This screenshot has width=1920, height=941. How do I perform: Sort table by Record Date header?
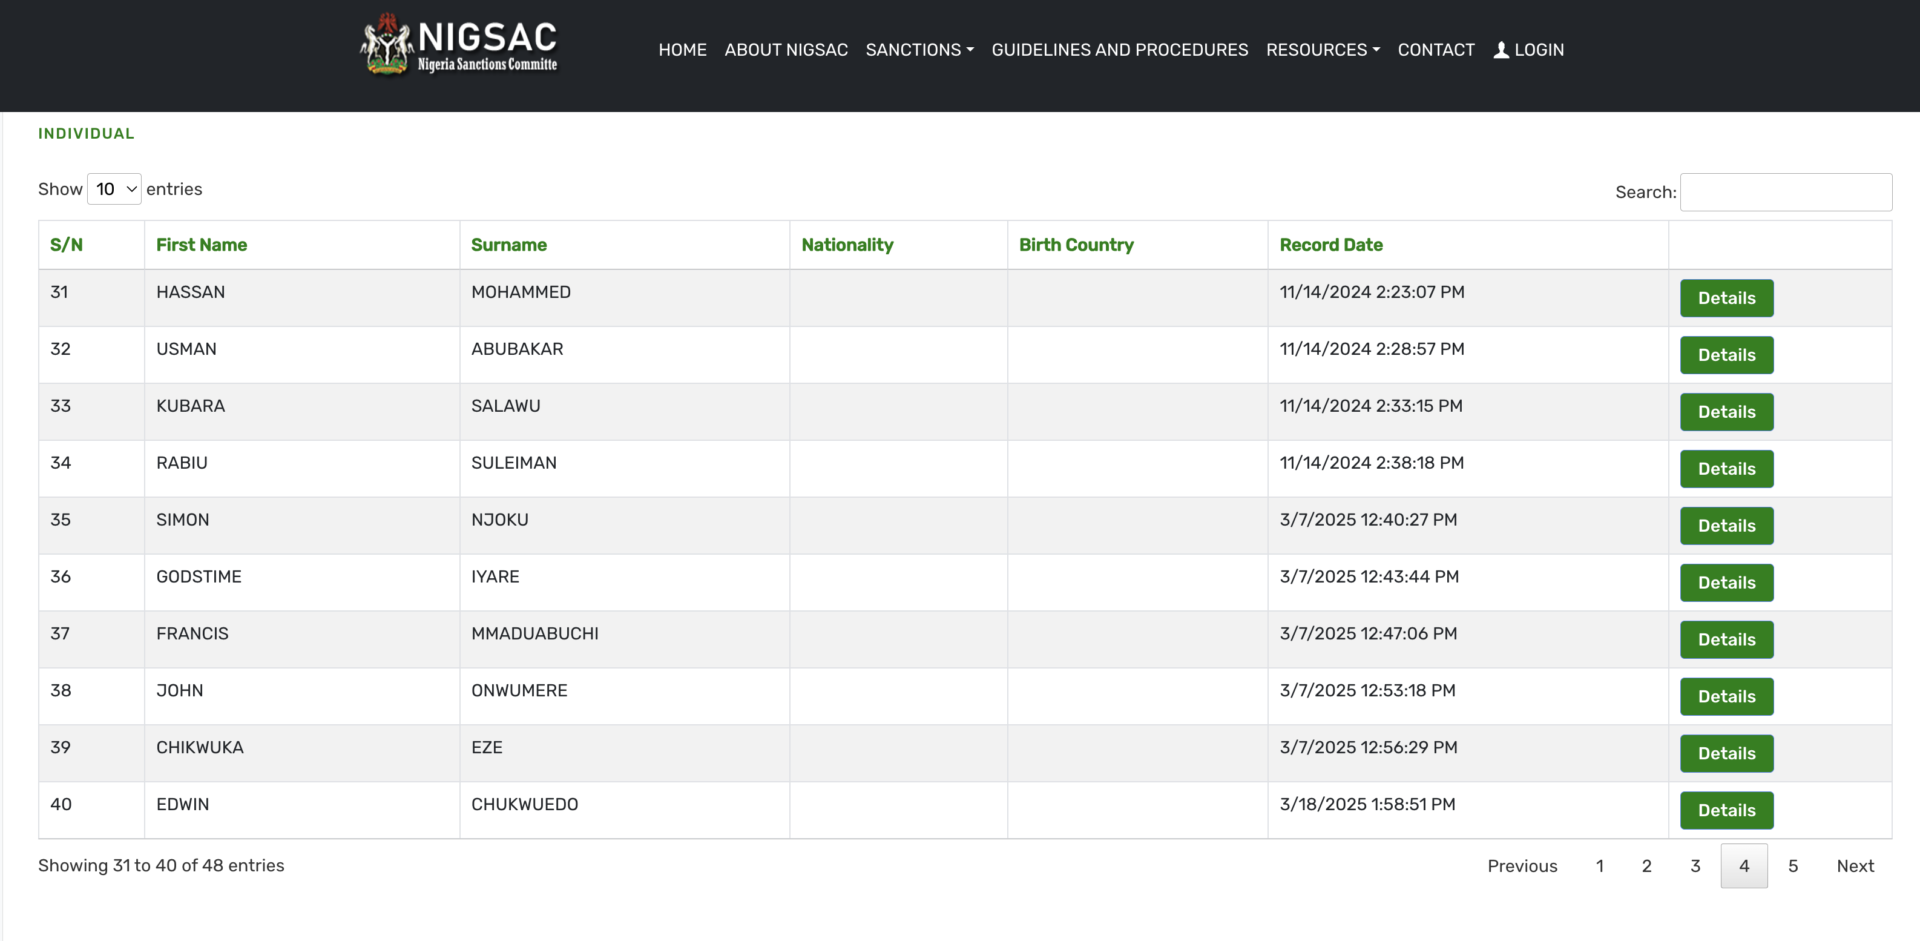tap(1331, 245)
